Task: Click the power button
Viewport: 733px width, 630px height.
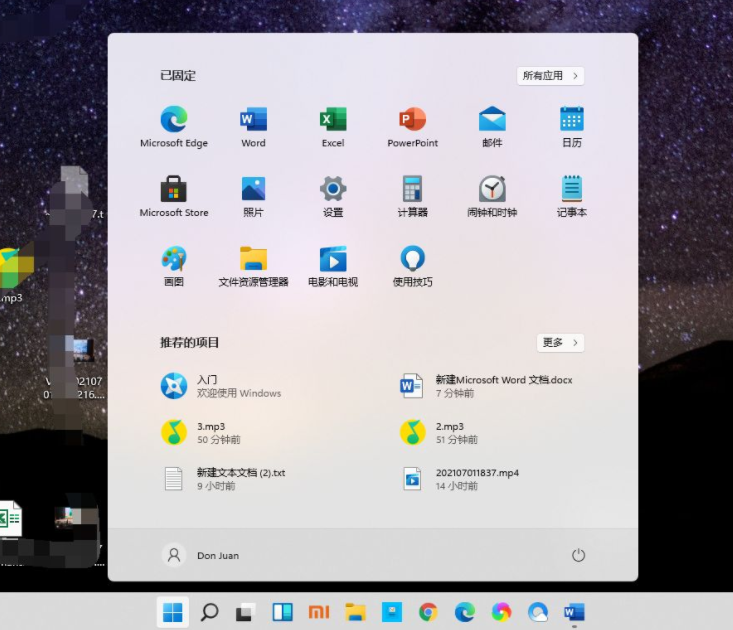Action: tap(578, 555)
